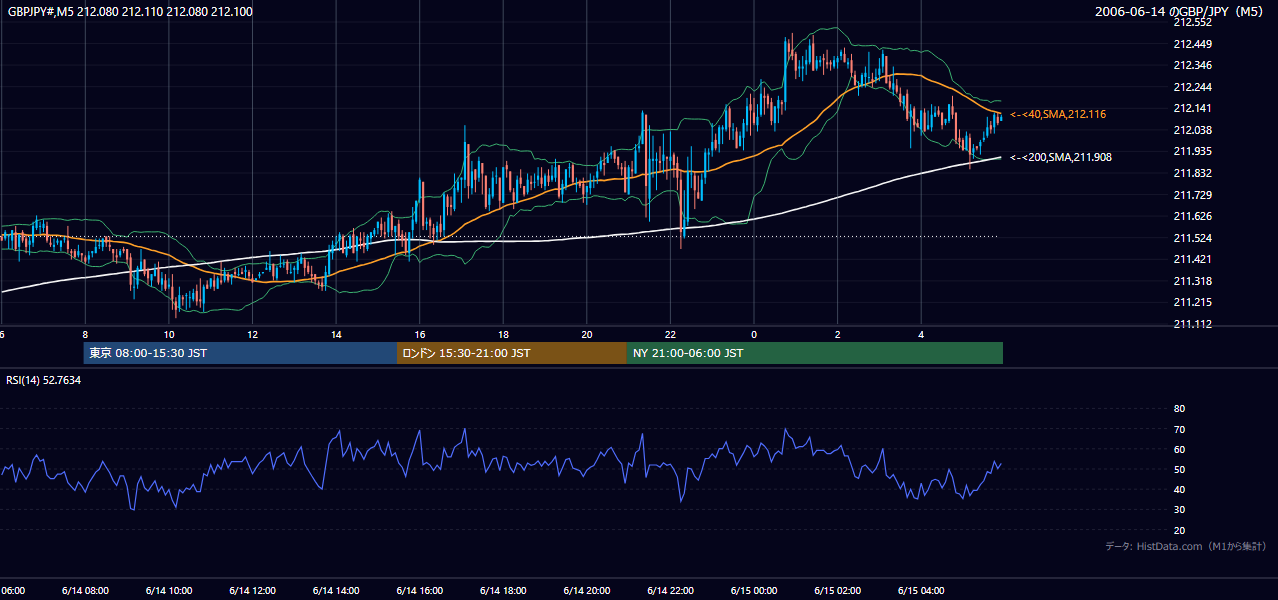
Task: Select the ロンドン 15:30-21:00 JST session bar
Action: 512,353
